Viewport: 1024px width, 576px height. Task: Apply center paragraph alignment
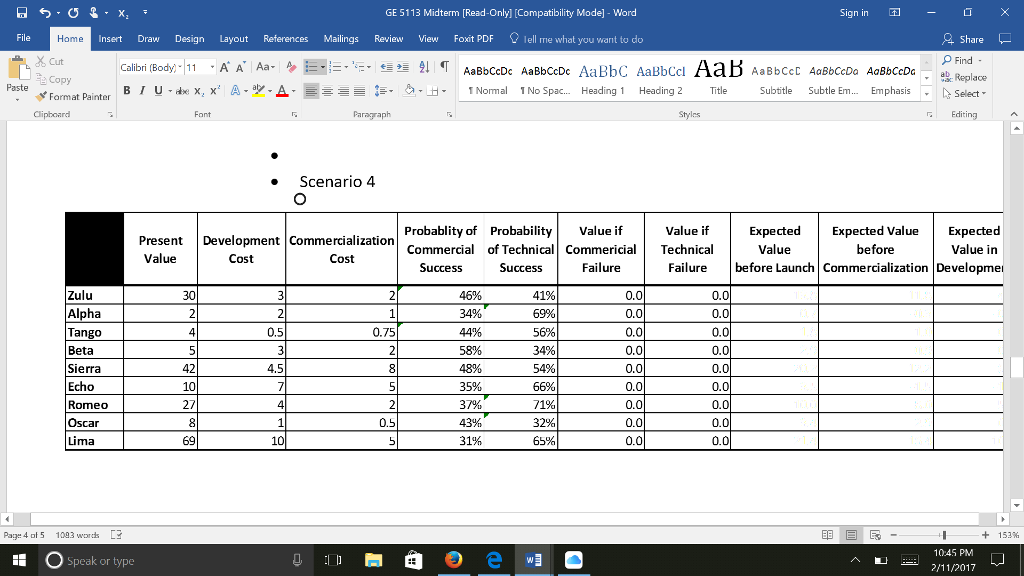tap(327, 91)
